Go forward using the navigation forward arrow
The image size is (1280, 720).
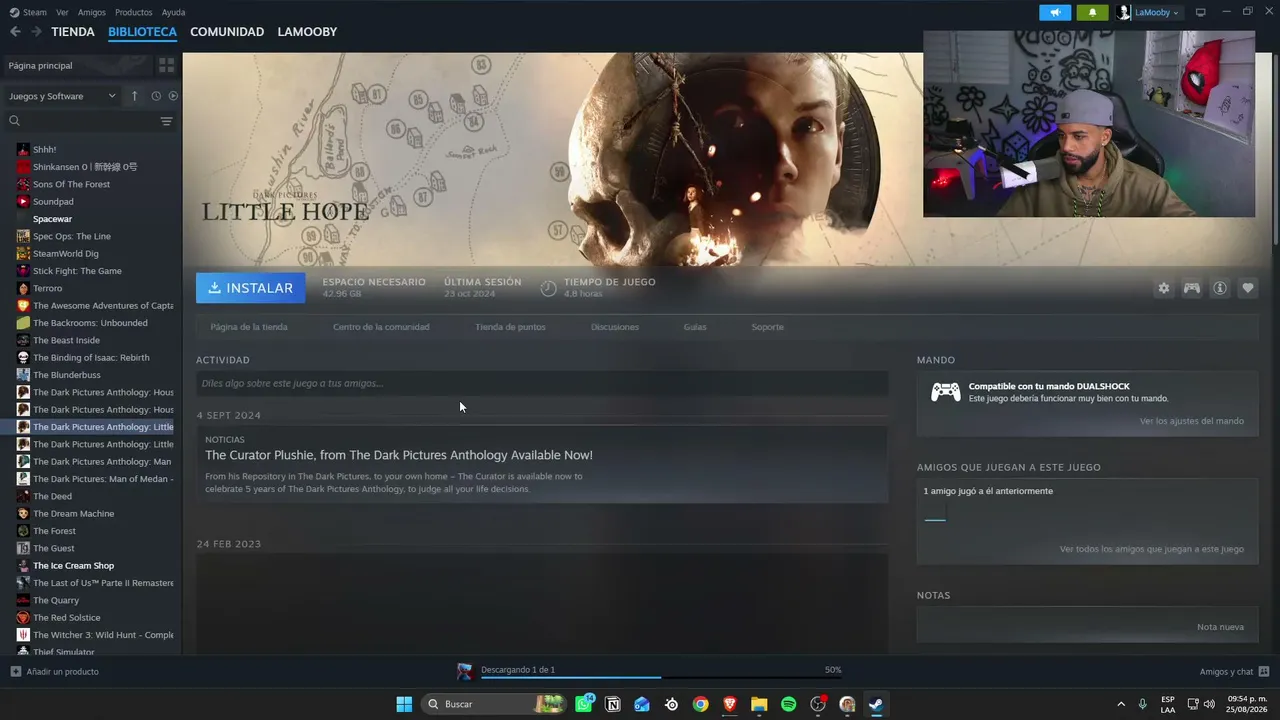pos(36,32)
